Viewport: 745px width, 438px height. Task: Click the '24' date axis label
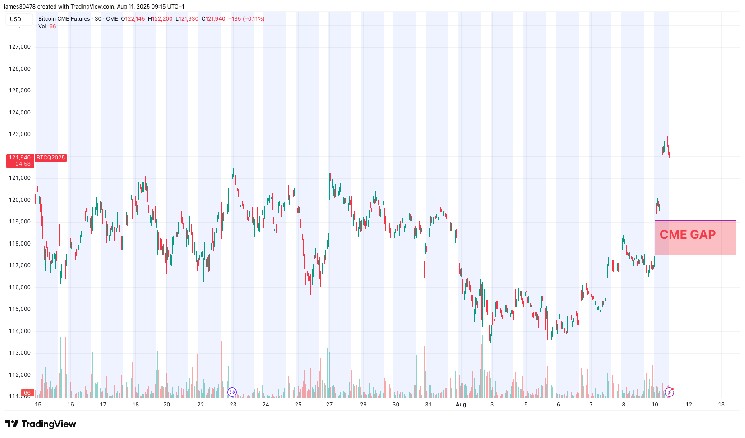point(266,404)
